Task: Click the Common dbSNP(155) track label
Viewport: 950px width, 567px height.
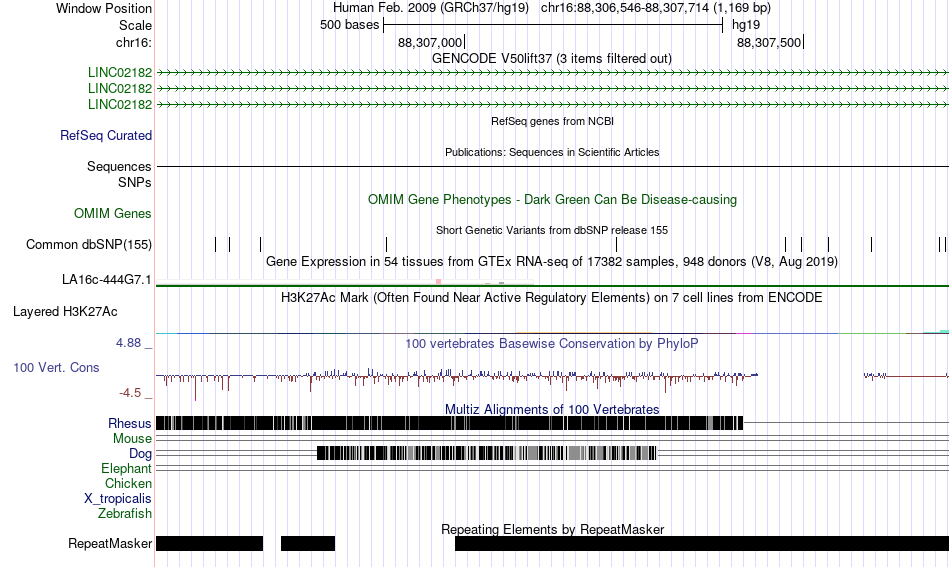Action: (x=89, y=245)
